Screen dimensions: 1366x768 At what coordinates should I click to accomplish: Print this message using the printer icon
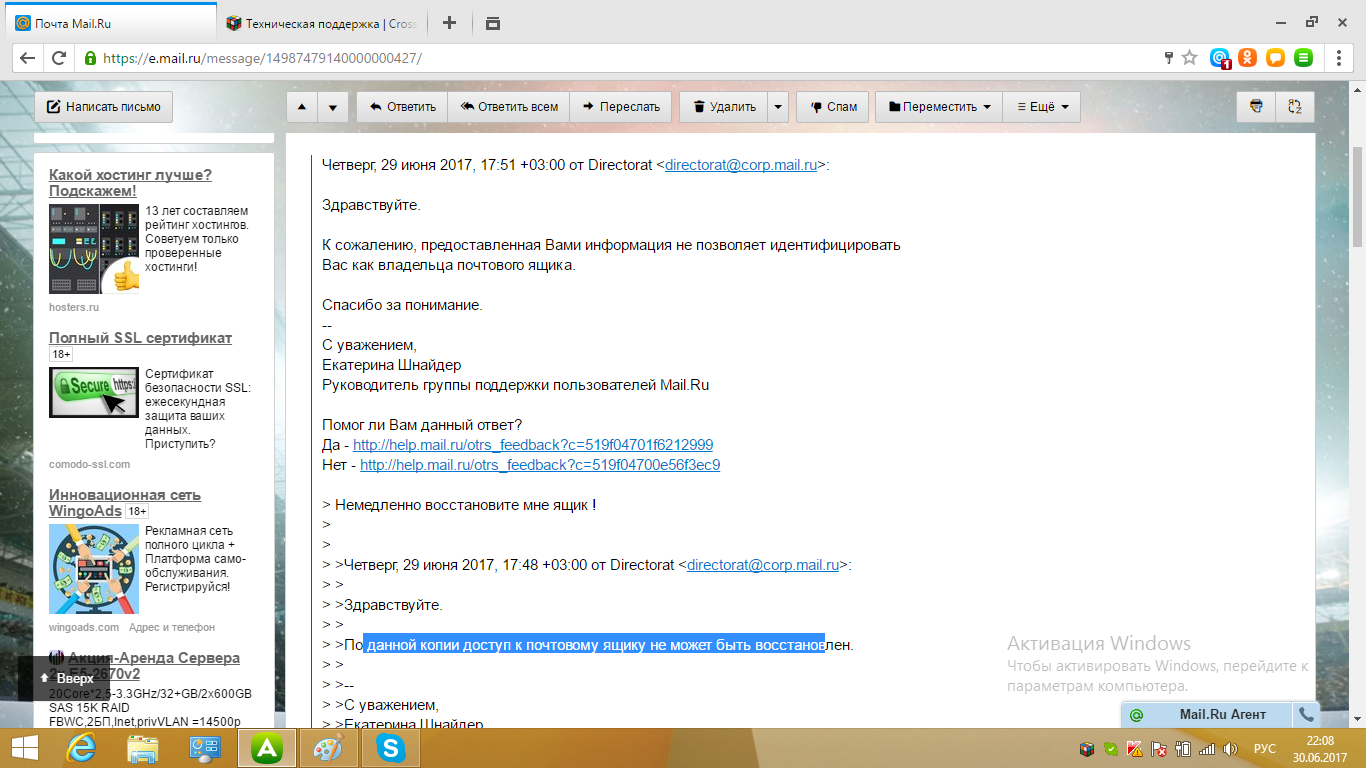point(1256,106)
